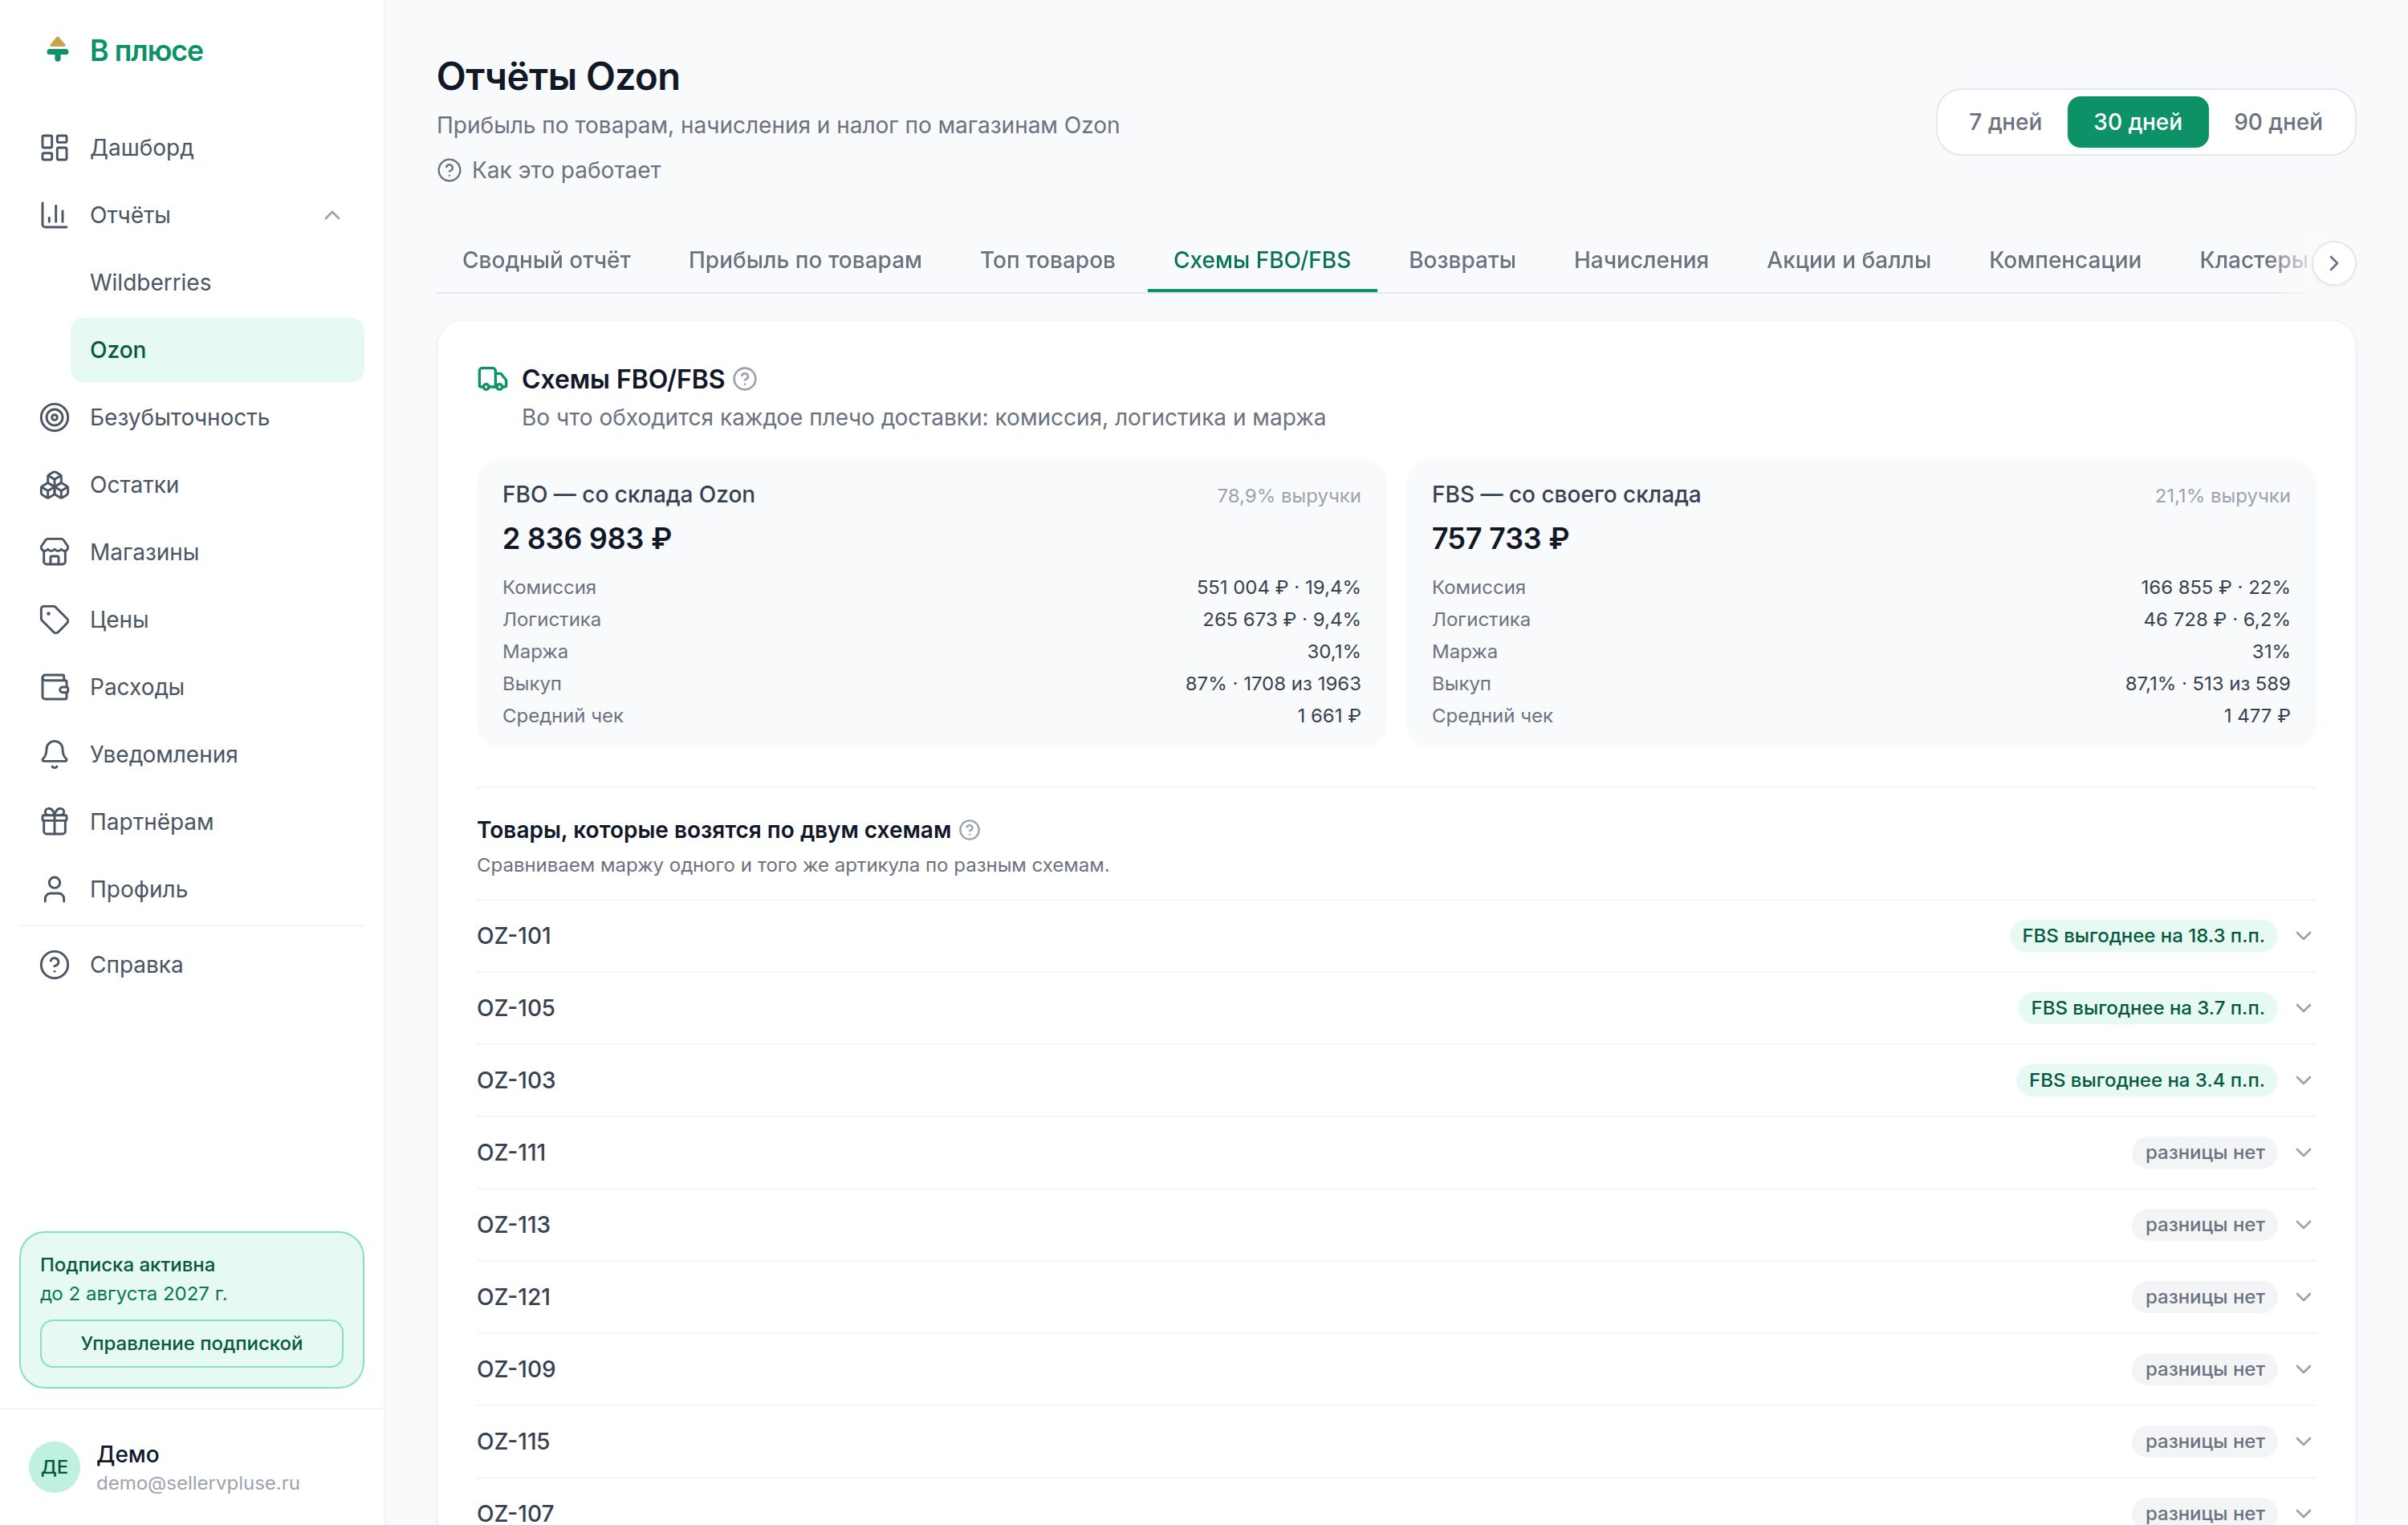Click the FBS выгоднее на 3.4 п.п. badge
Viewport: 2408px width, 1525px height.
click(2146, 1080)
